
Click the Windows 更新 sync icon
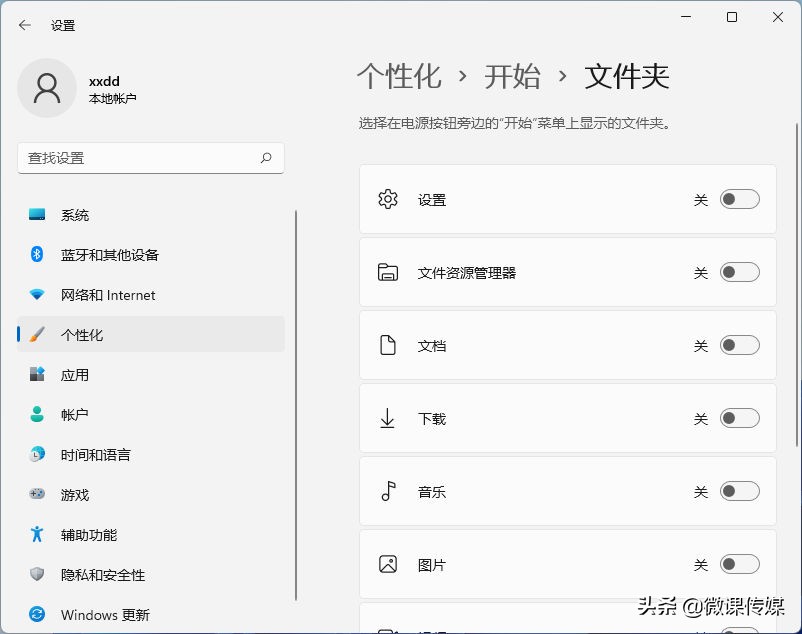coord(37,614)
